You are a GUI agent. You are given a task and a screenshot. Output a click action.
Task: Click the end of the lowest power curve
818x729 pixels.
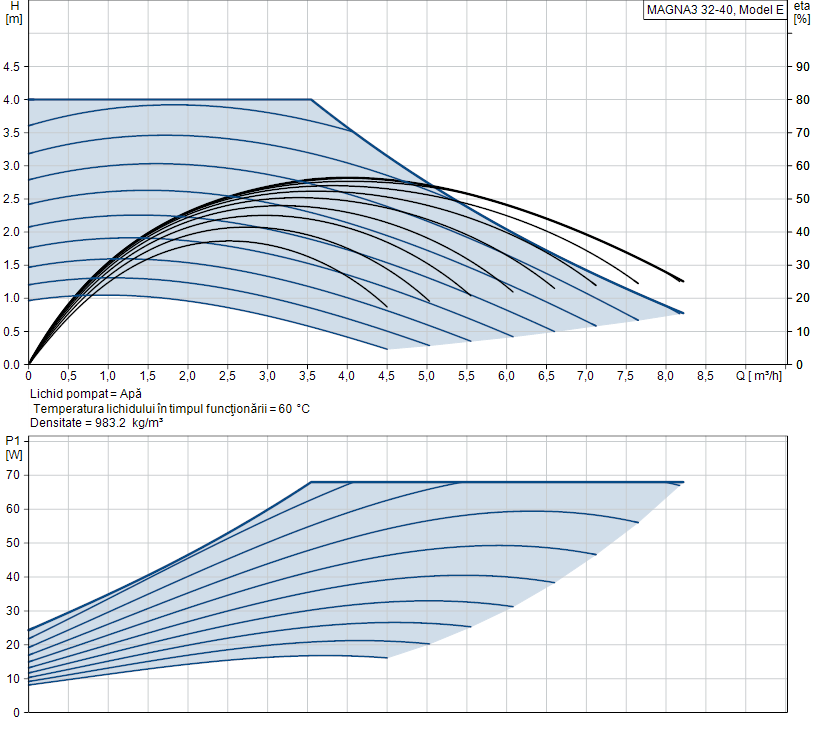[387, 658]
